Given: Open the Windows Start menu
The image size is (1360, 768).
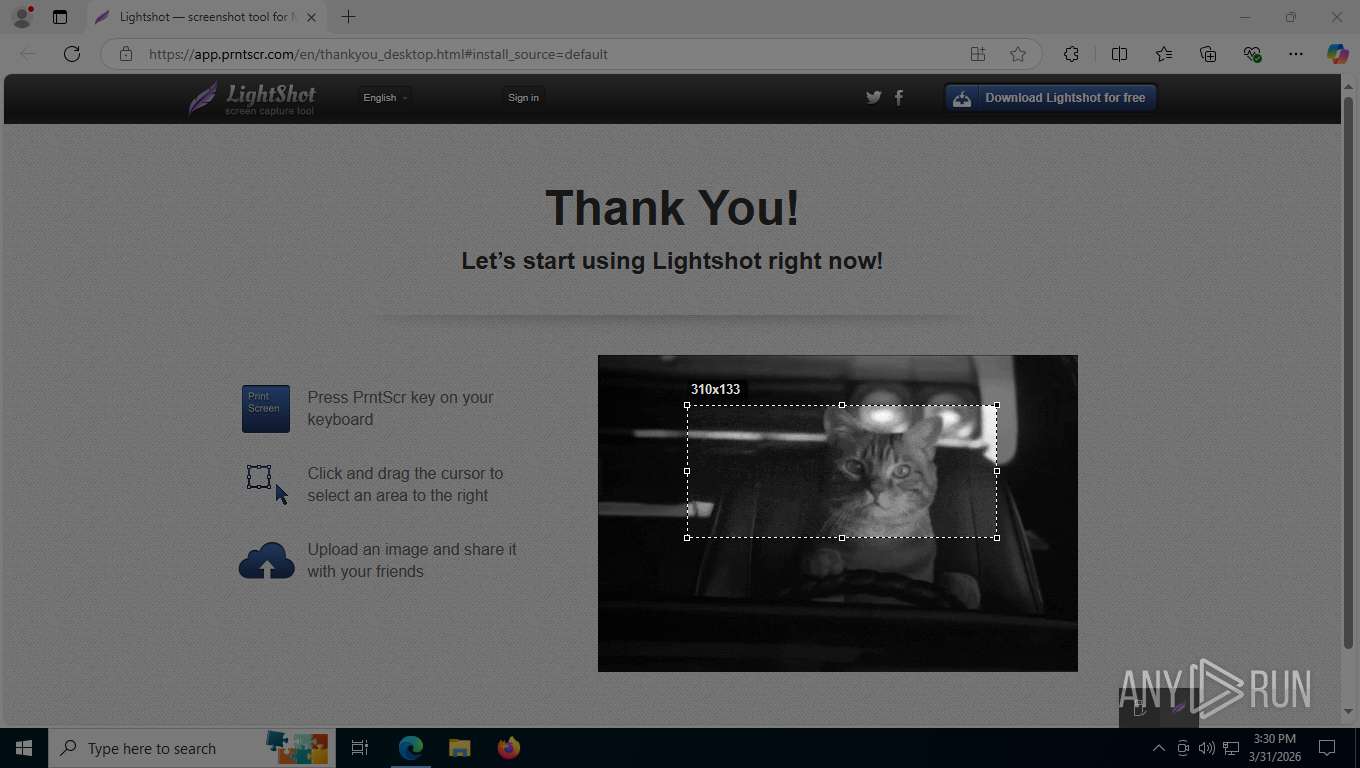Looking at the screenshot, I should pyautogui.click(x=24, y=748).
